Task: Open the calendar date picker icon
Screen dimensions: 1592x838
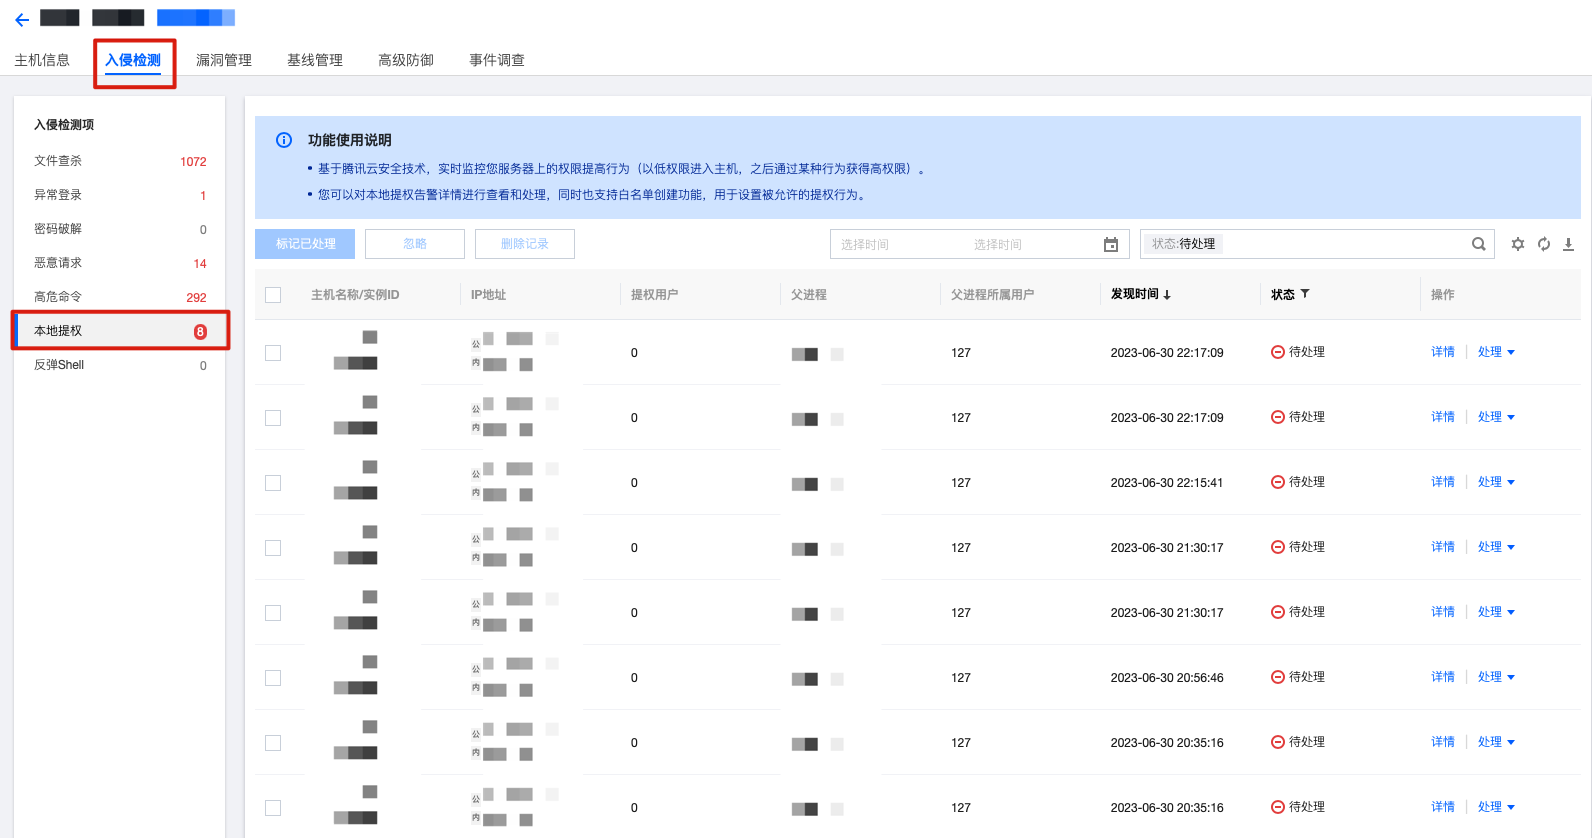Action: 1110,245
